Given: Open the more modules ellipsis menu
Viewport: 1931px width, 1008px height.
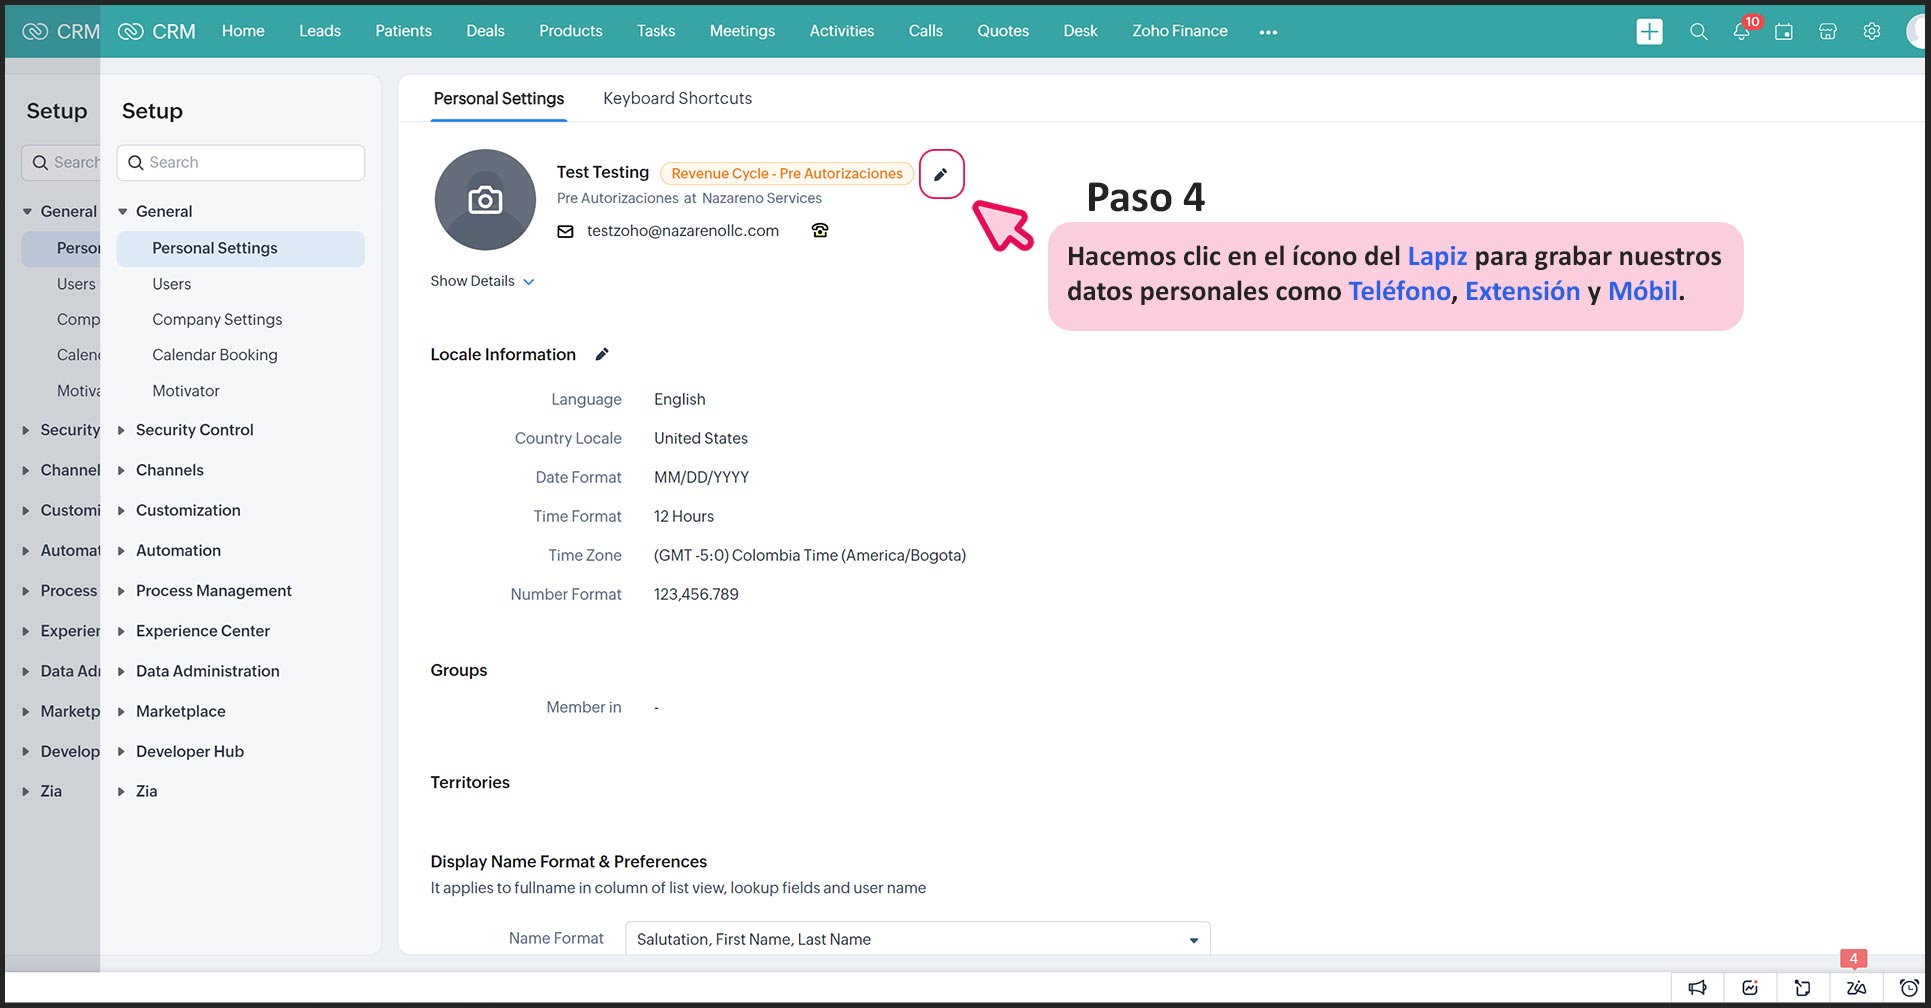Looking at the screenshot, I should point(1268,32).
